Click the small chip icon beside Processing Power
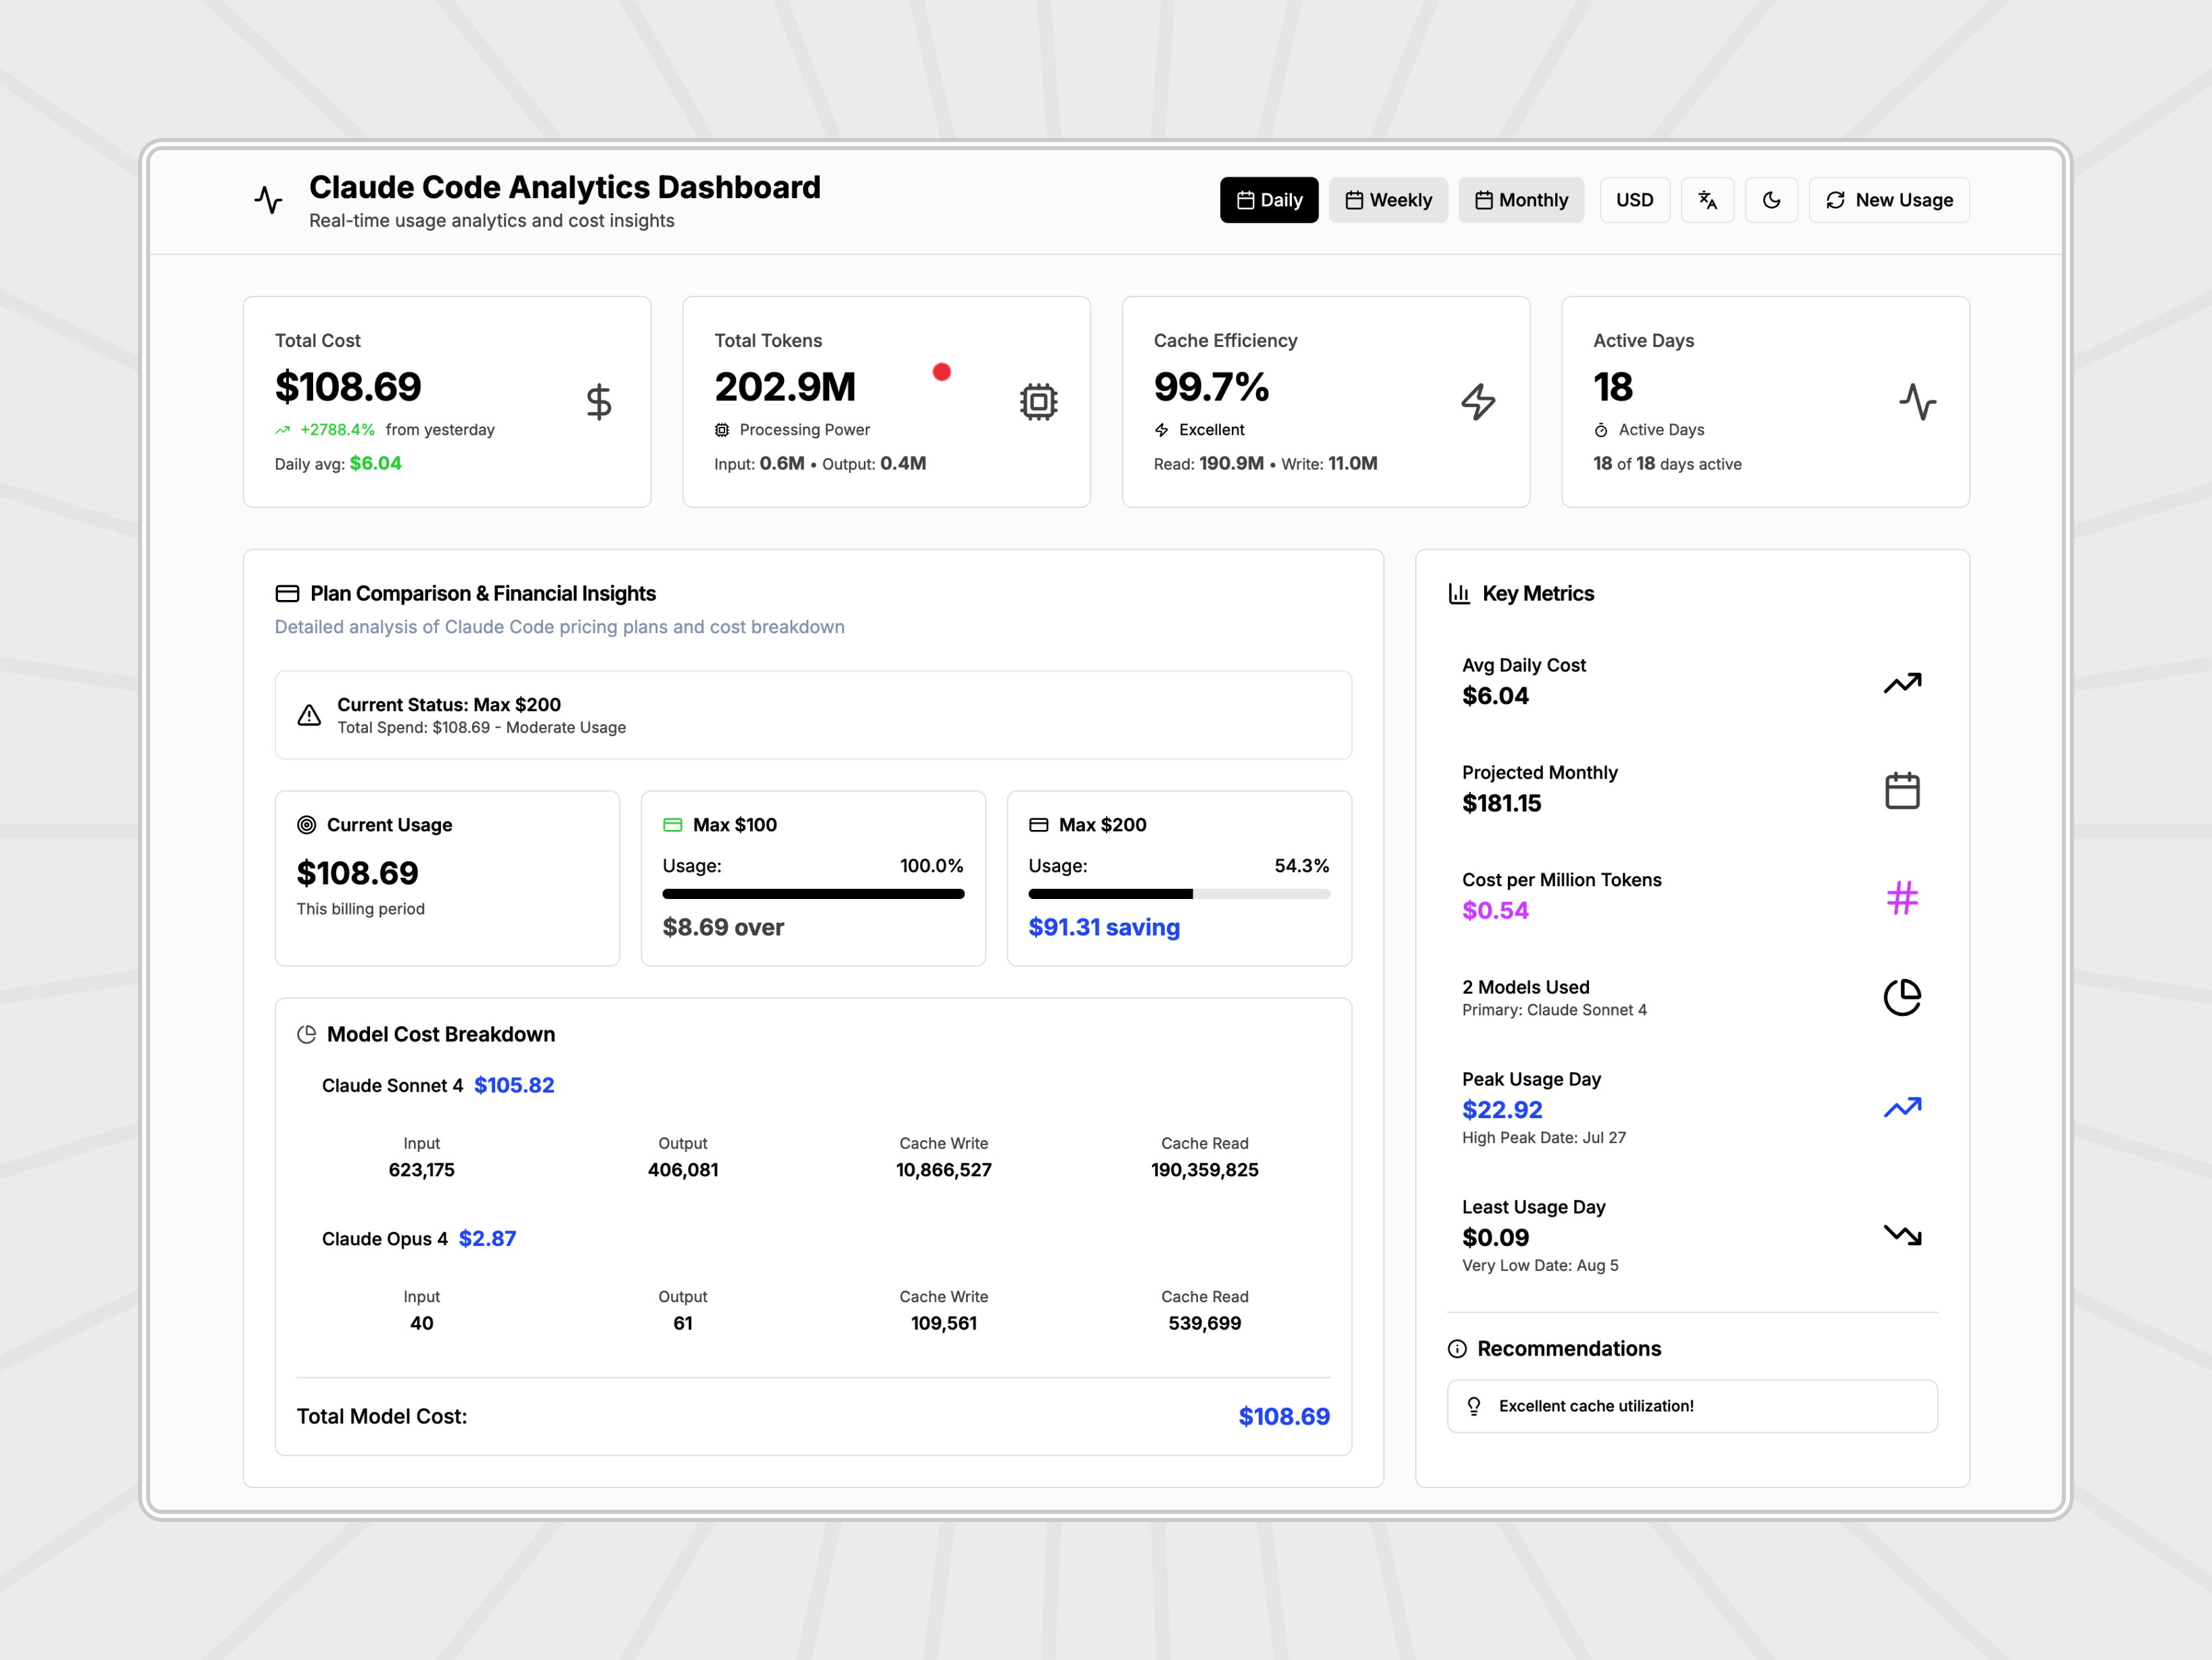2212x1660 pixels. click(722, 430)
